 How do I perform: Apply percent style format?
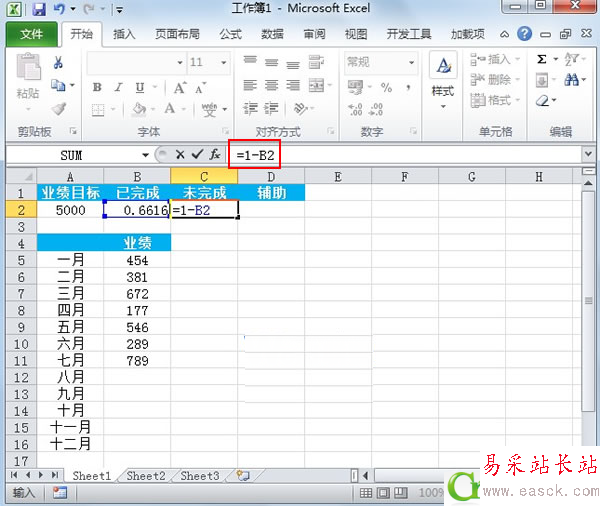click(x=386, y=88)
